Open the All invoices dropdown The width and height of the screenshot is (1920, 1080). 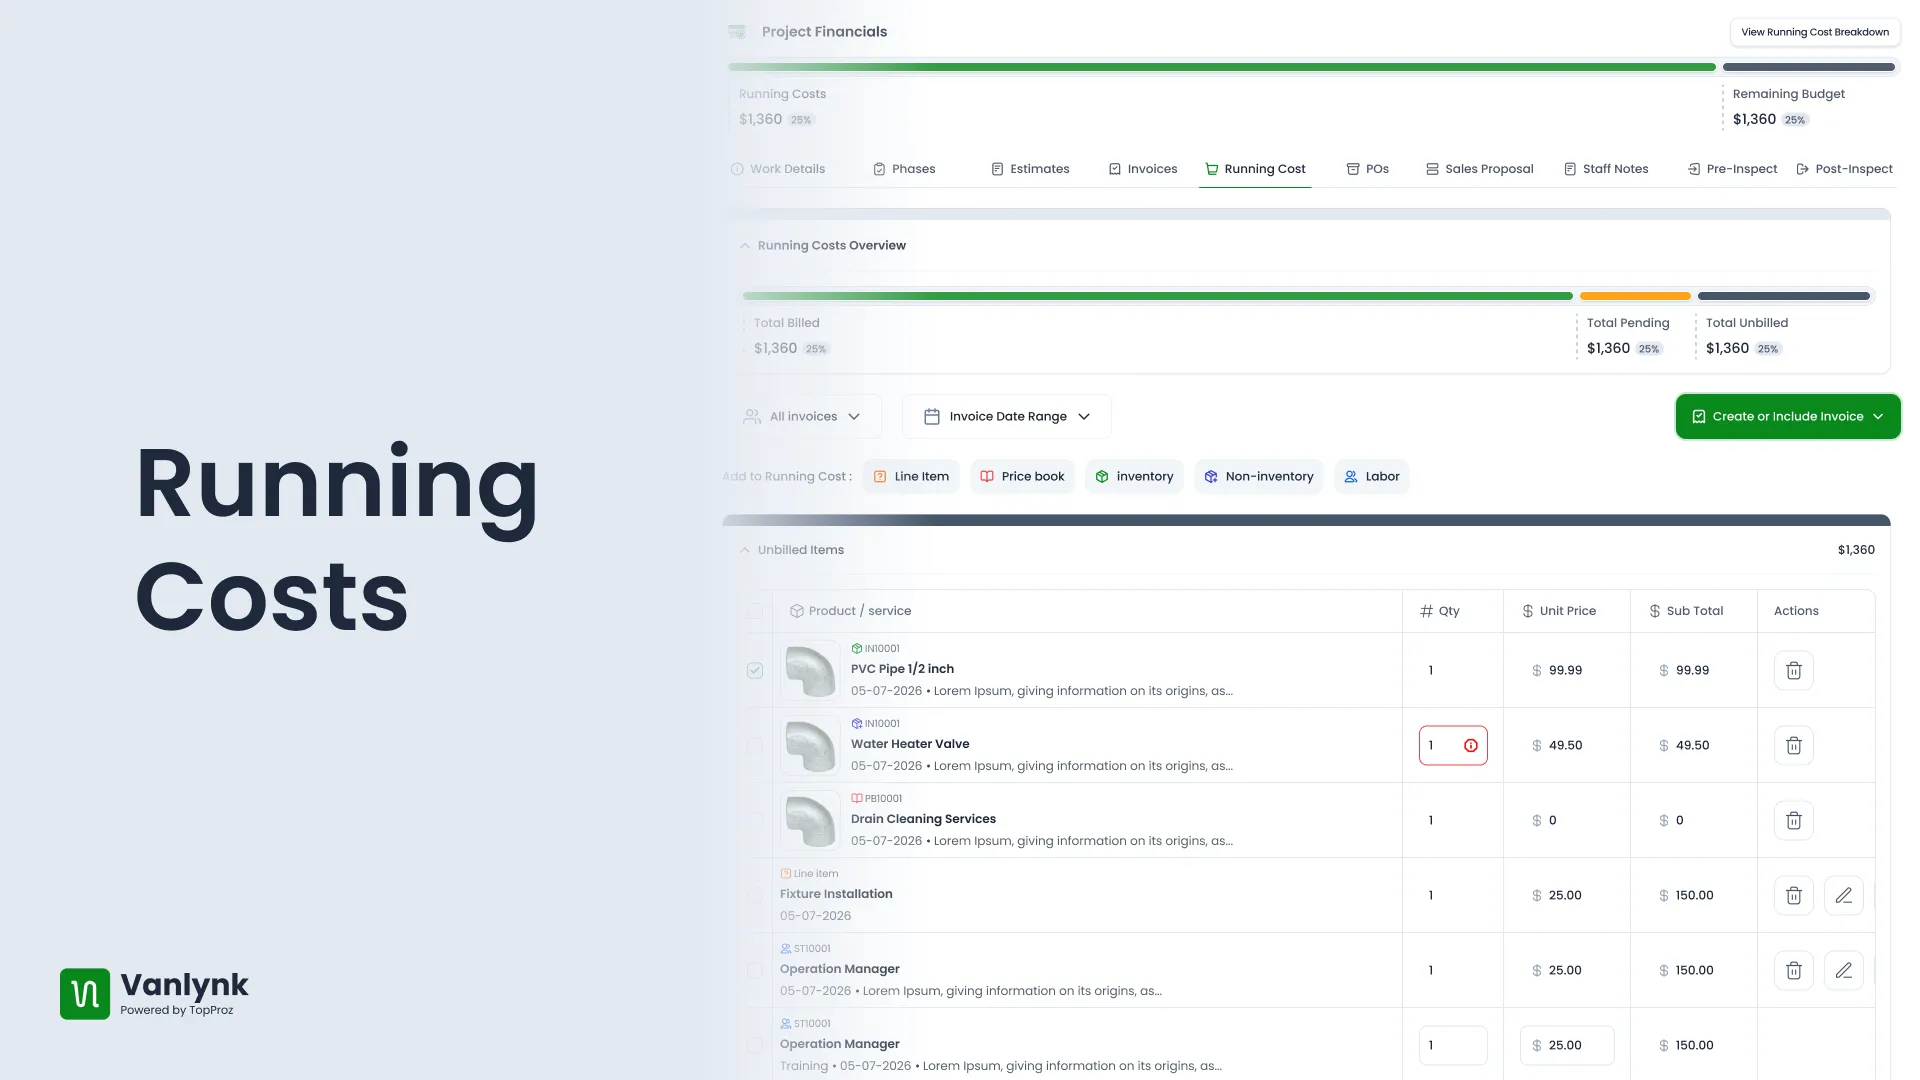(x=802, y=416)
